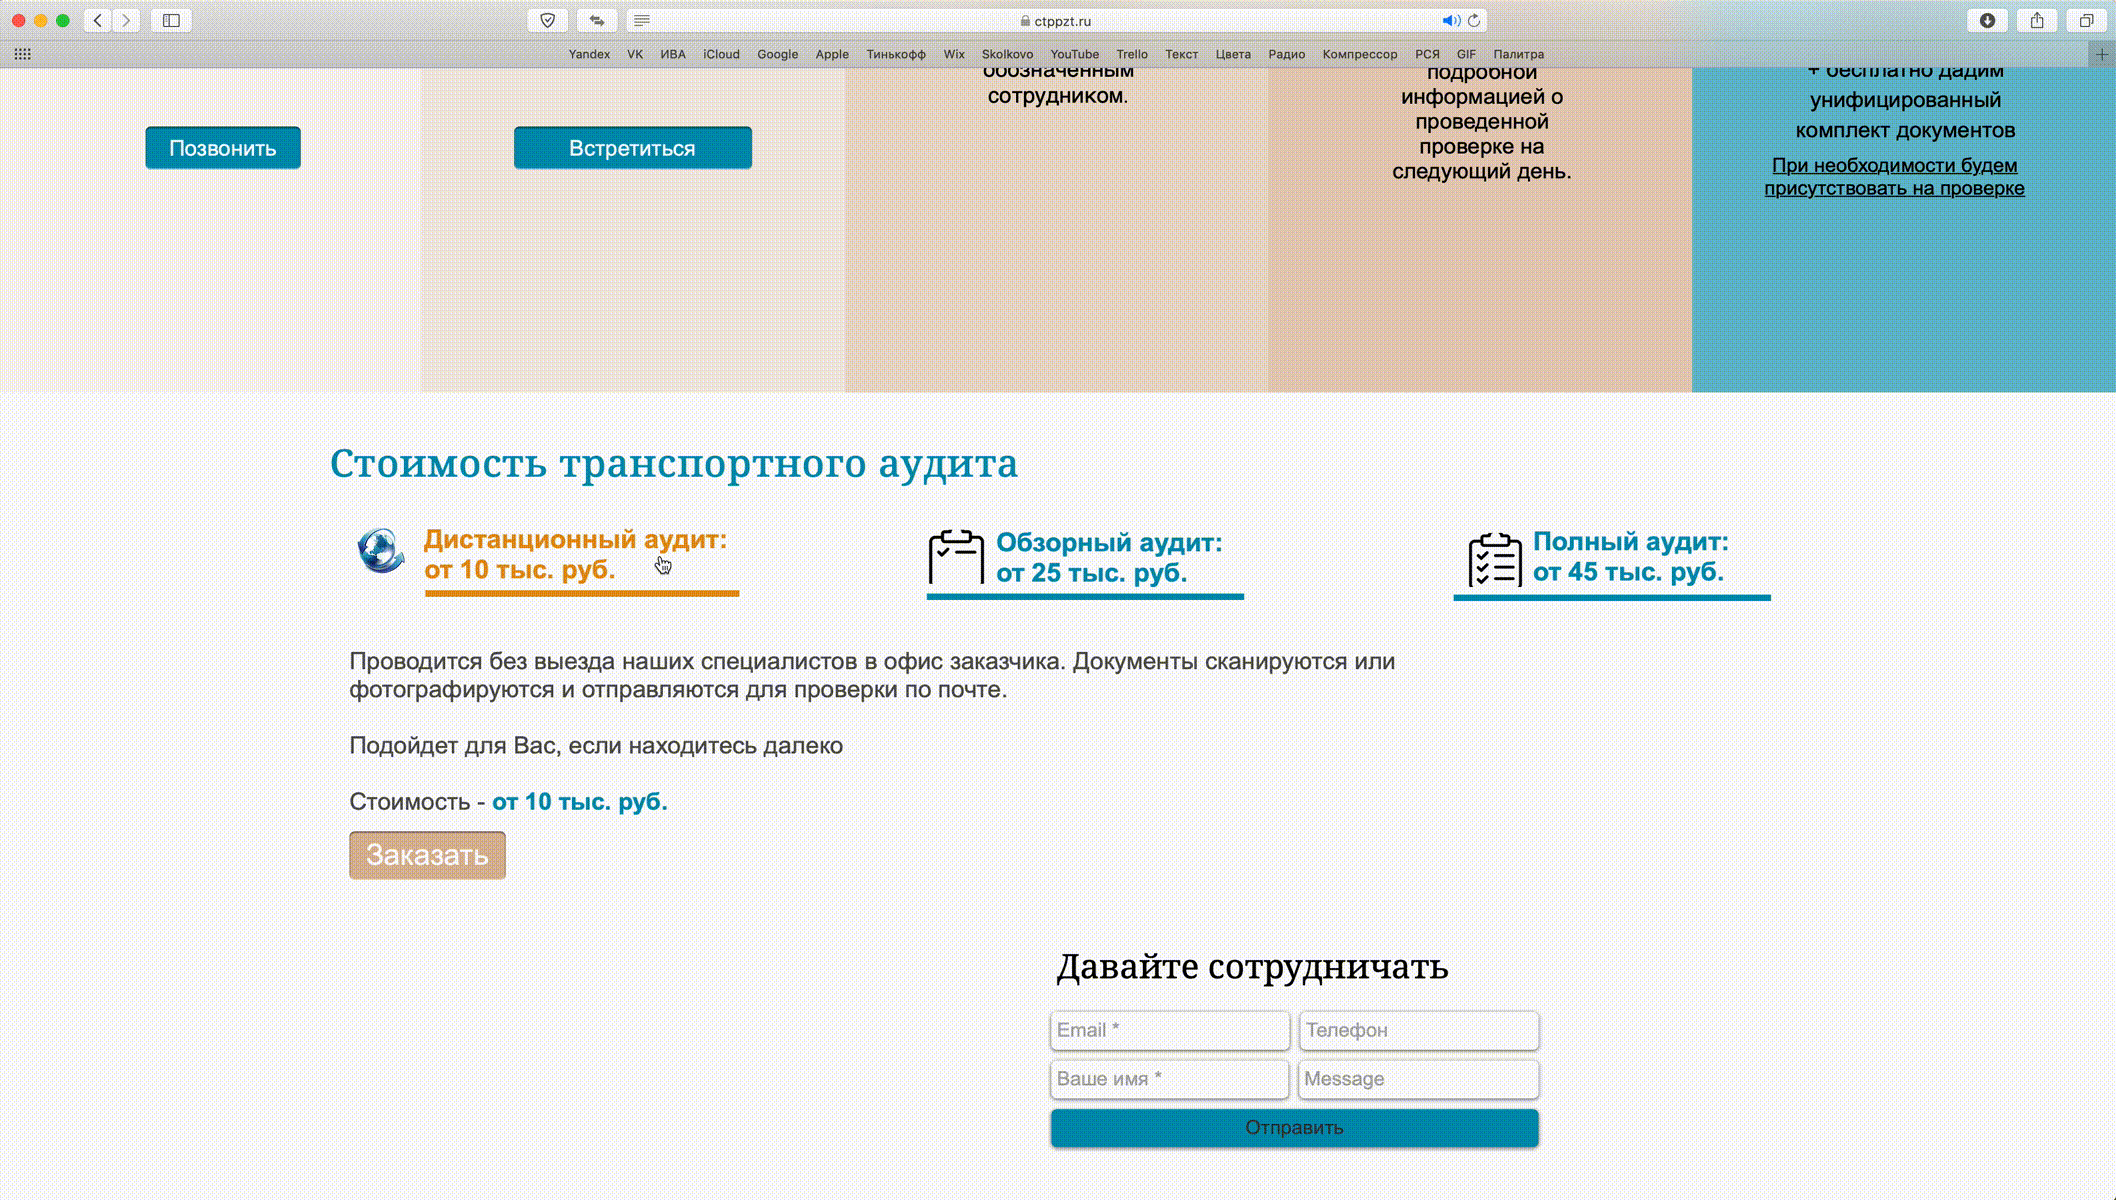Select the Полный аудит tab
The width and height of the screenshot is (2116, 1200).
pos(1630,557)
